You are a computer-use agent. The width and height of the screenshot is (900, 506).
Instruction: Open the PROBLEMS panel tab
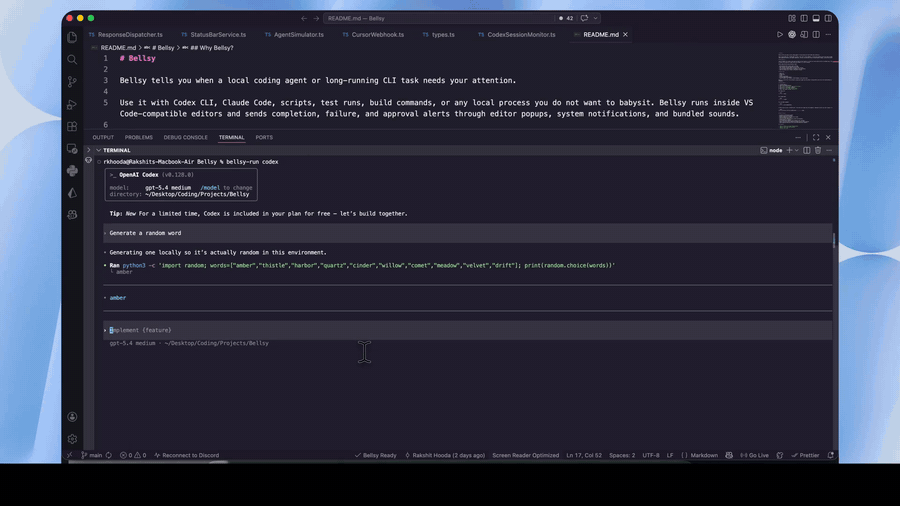139,138
